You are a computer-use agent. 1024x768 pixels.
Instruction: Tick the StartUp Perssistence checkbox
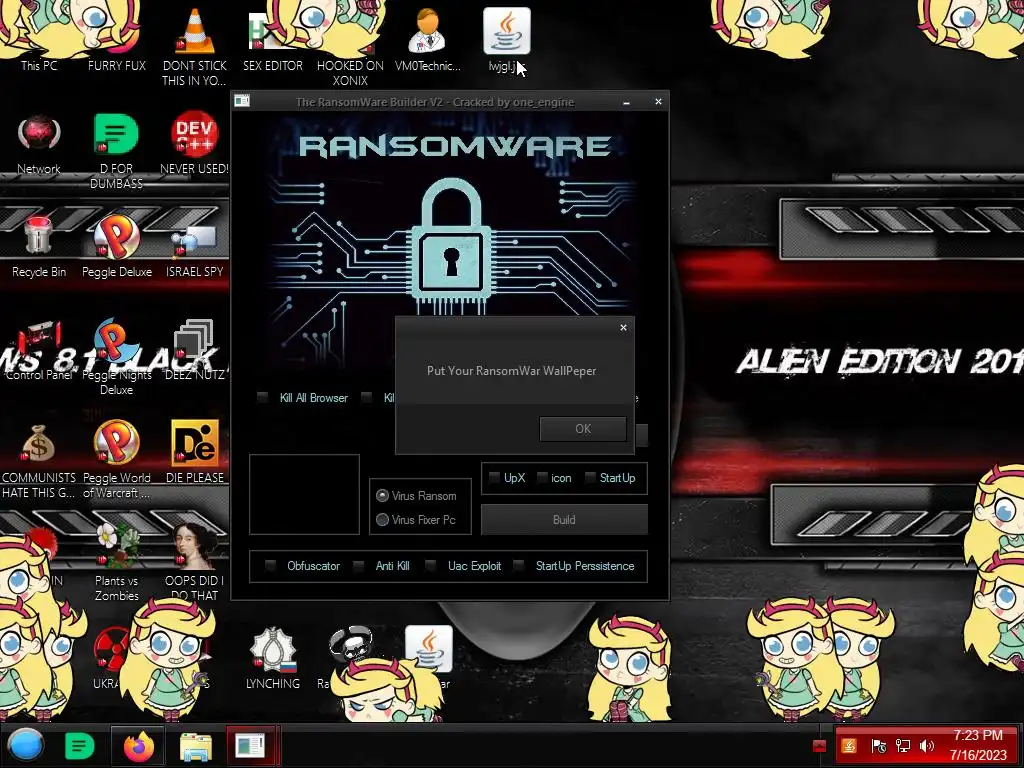coord(519,566)
